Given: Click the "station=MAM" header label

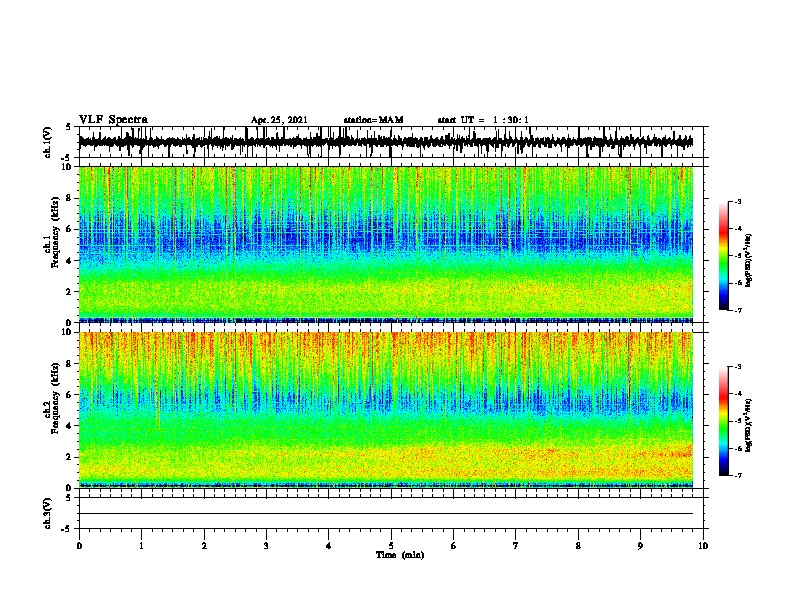Looking at the screenshot, I should point(373,120).
